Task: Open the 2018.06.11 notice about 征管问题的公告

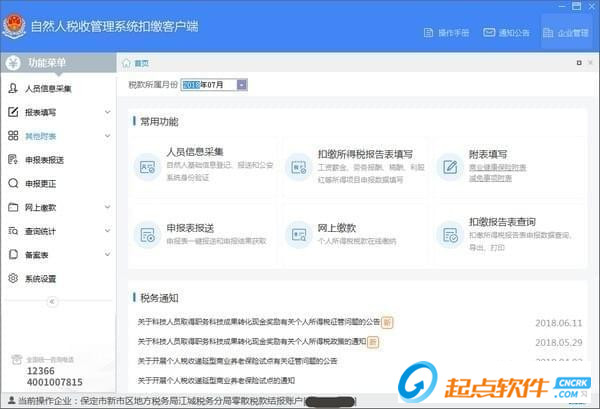Action: click(259, 322)
